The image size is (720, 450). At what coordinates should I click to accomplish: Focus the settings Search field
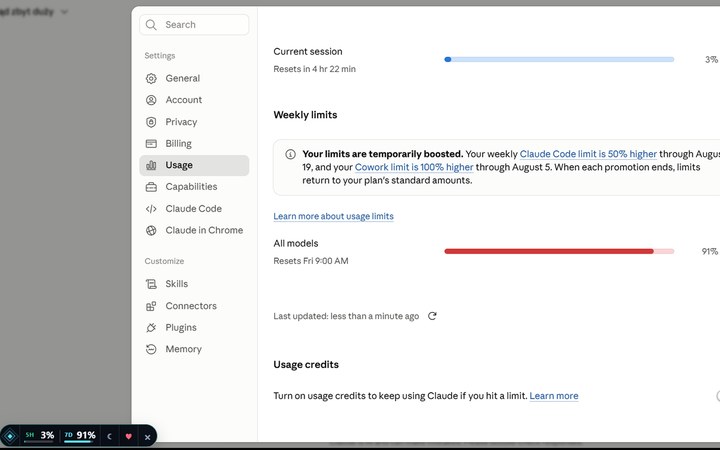click(x=194, y=25)
